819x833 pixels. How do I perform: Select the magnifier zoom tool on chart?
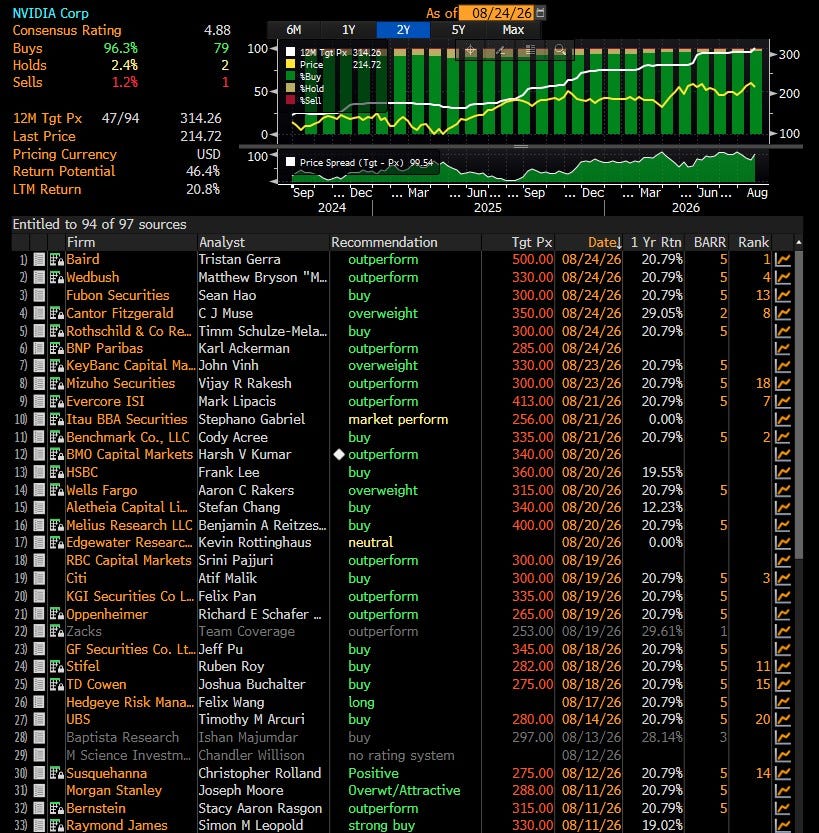coord(560,50)
